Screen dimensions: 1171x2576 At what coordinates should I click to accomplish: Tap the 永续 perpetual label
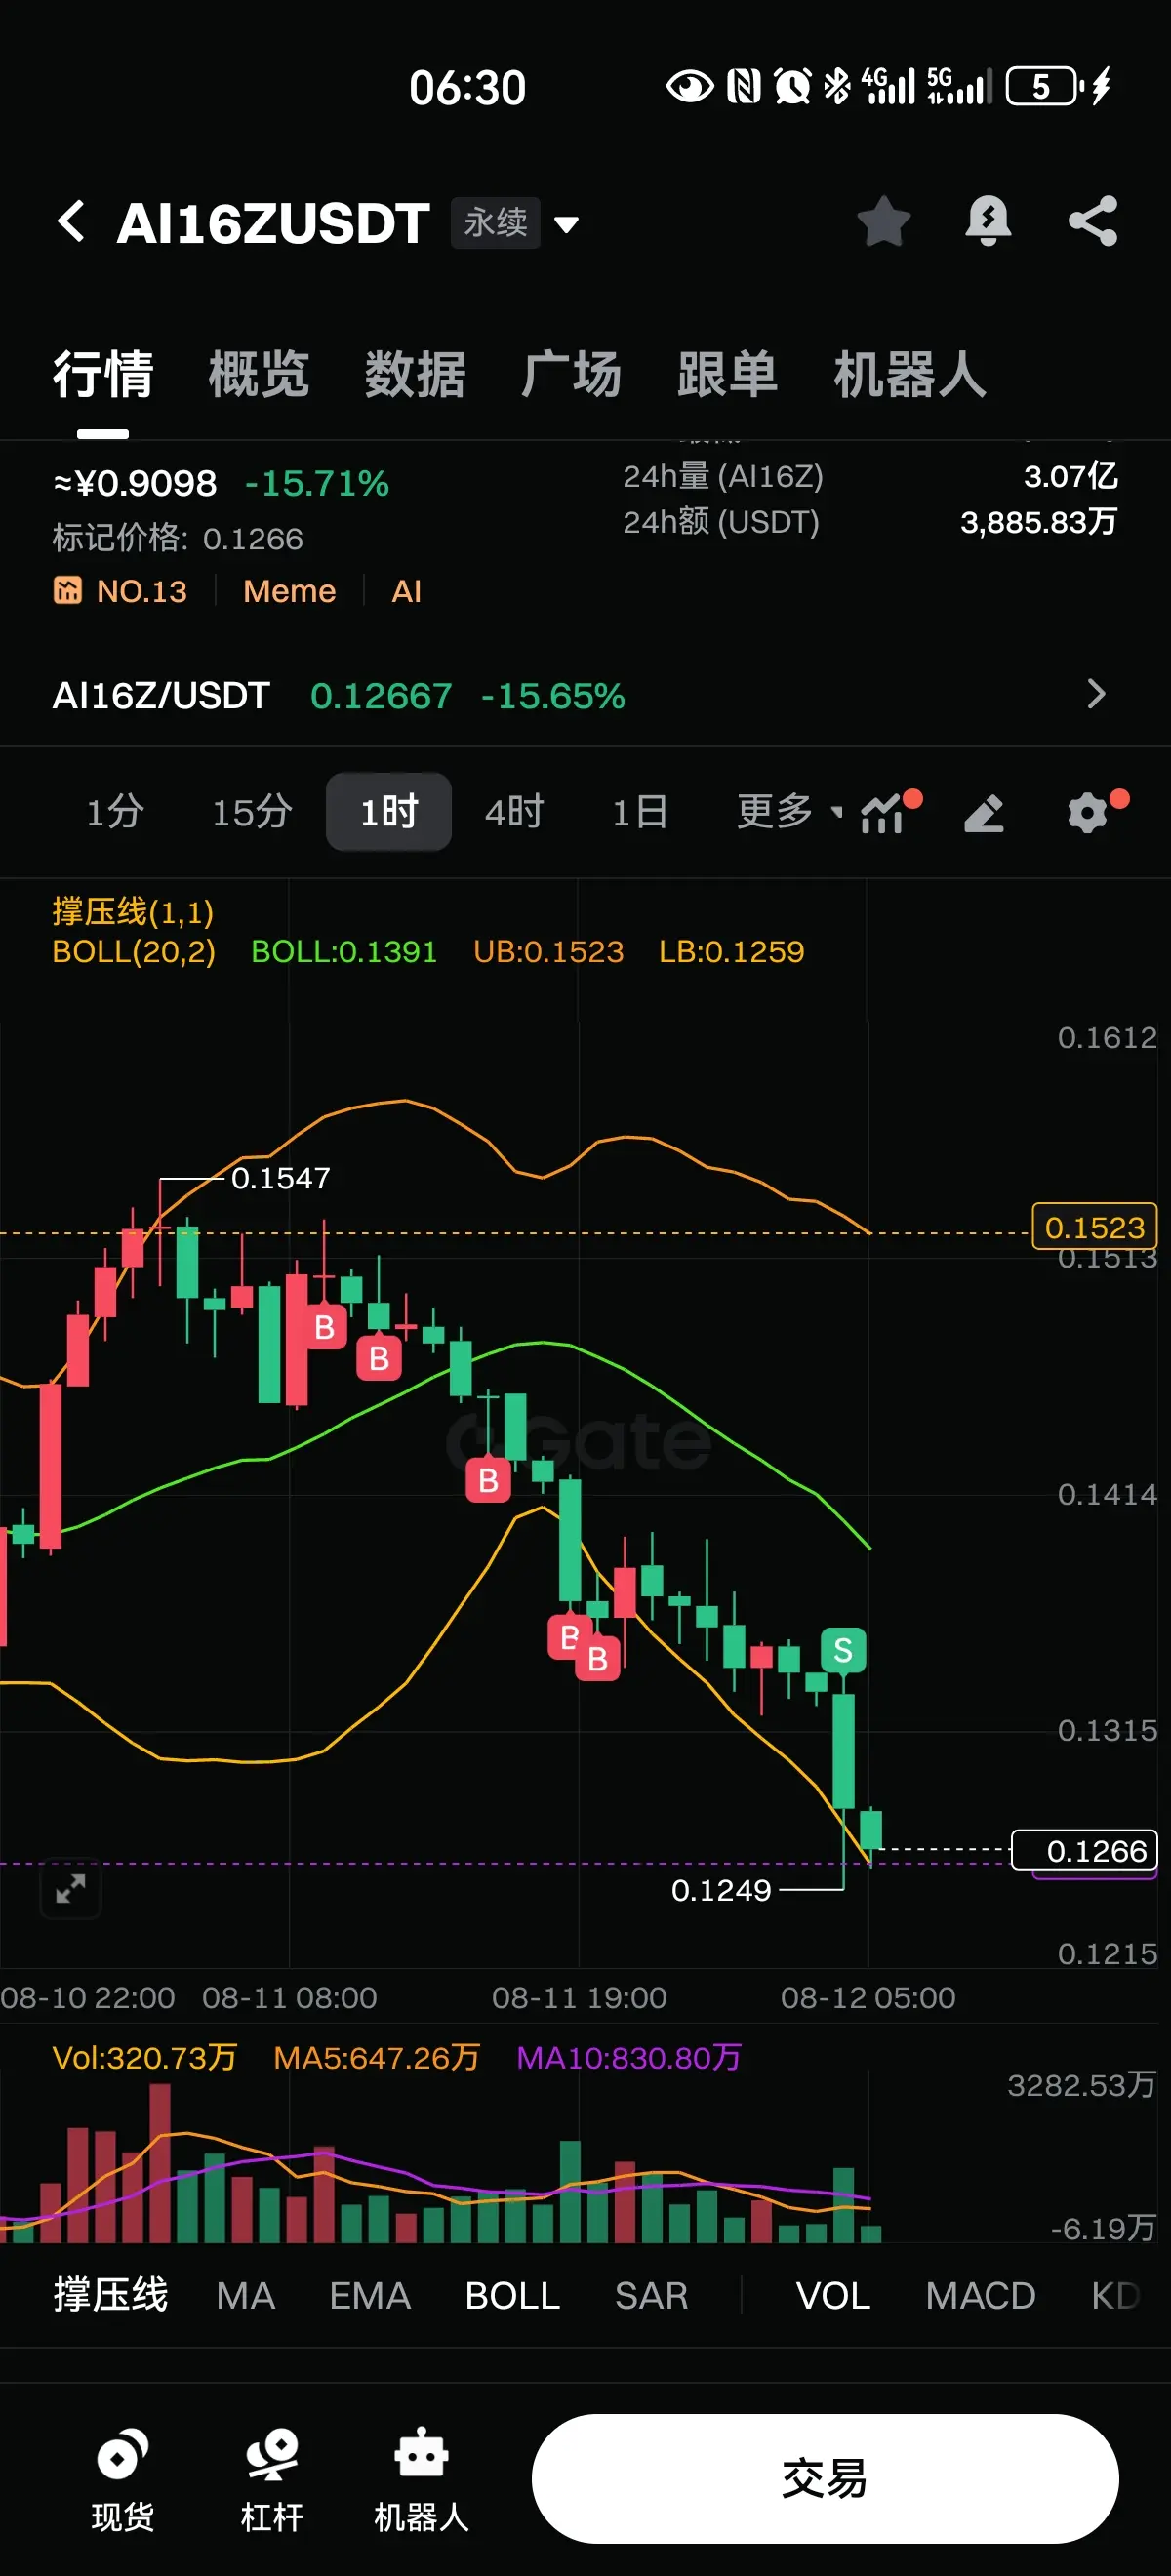coord(495,222)
